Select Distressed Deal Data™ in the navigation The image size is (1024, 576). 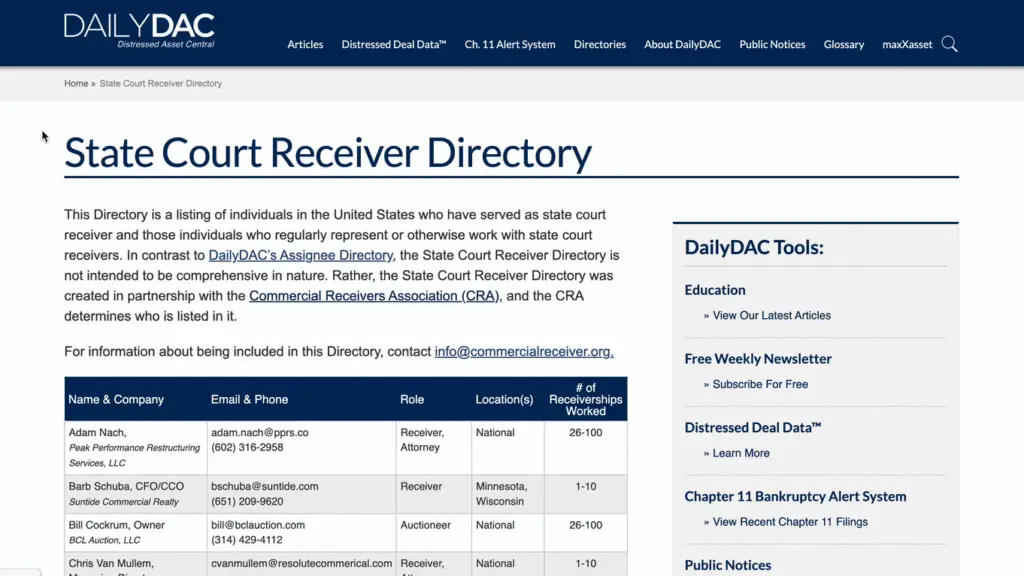[x=393, y=44]
